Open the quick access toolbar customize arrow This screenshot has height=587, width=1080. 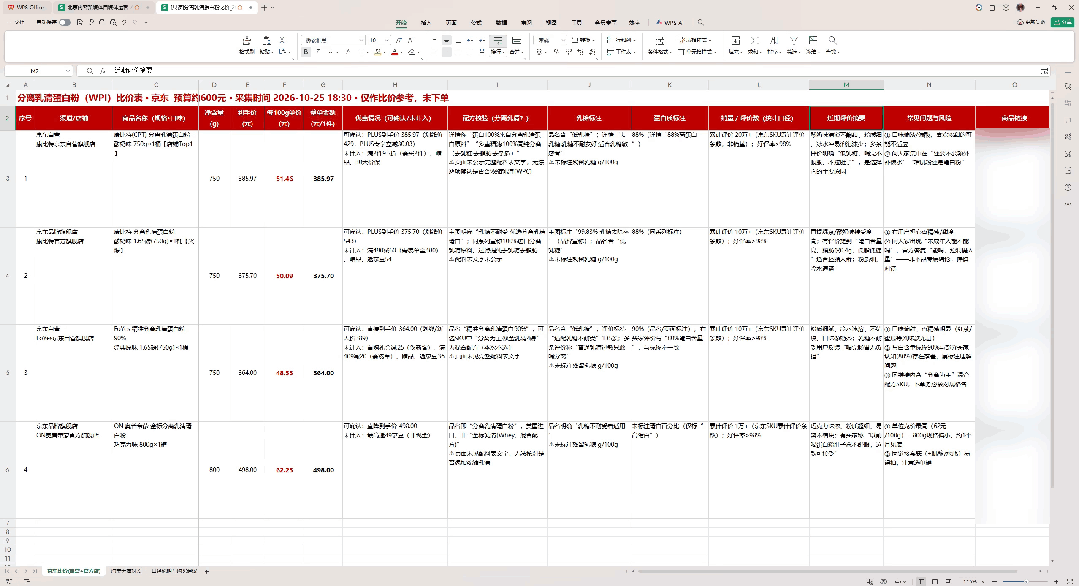click(x=146, y=23)
